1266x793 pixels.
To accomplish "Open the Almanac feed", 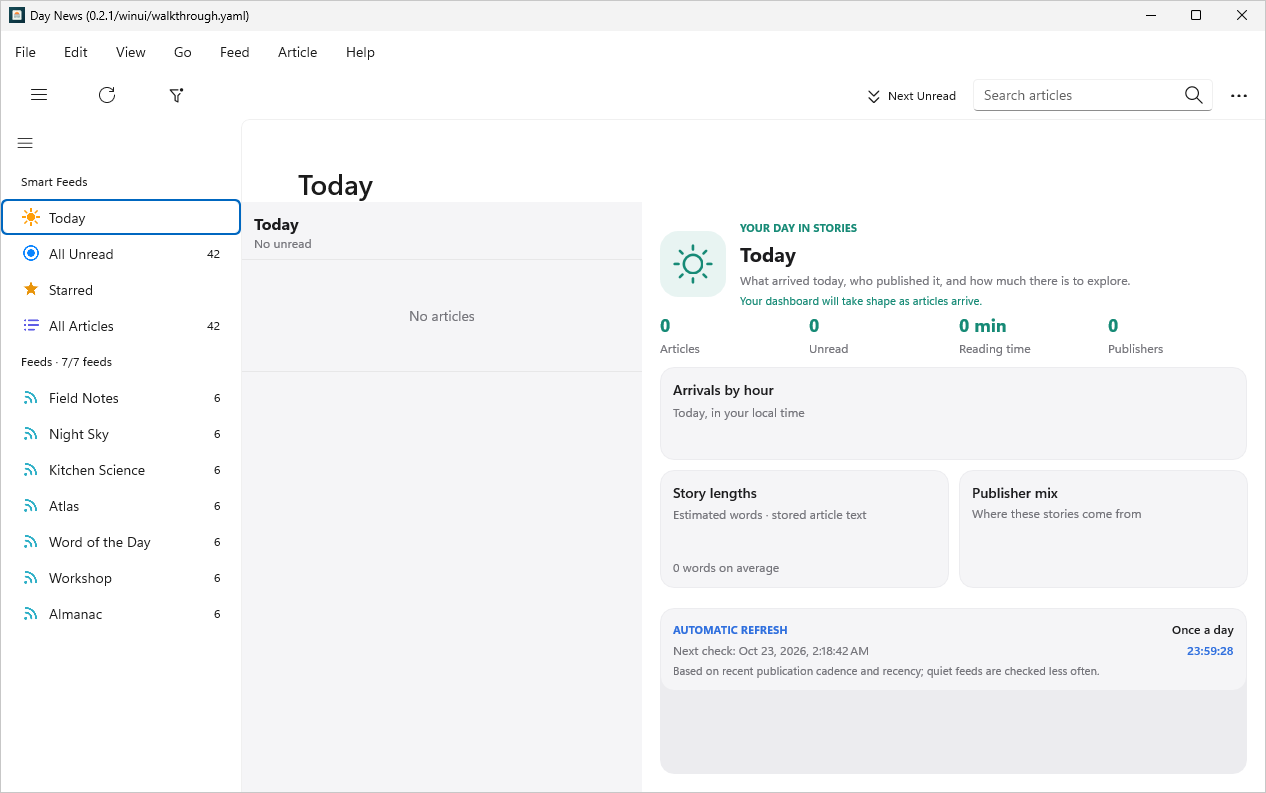I will 121,614.
